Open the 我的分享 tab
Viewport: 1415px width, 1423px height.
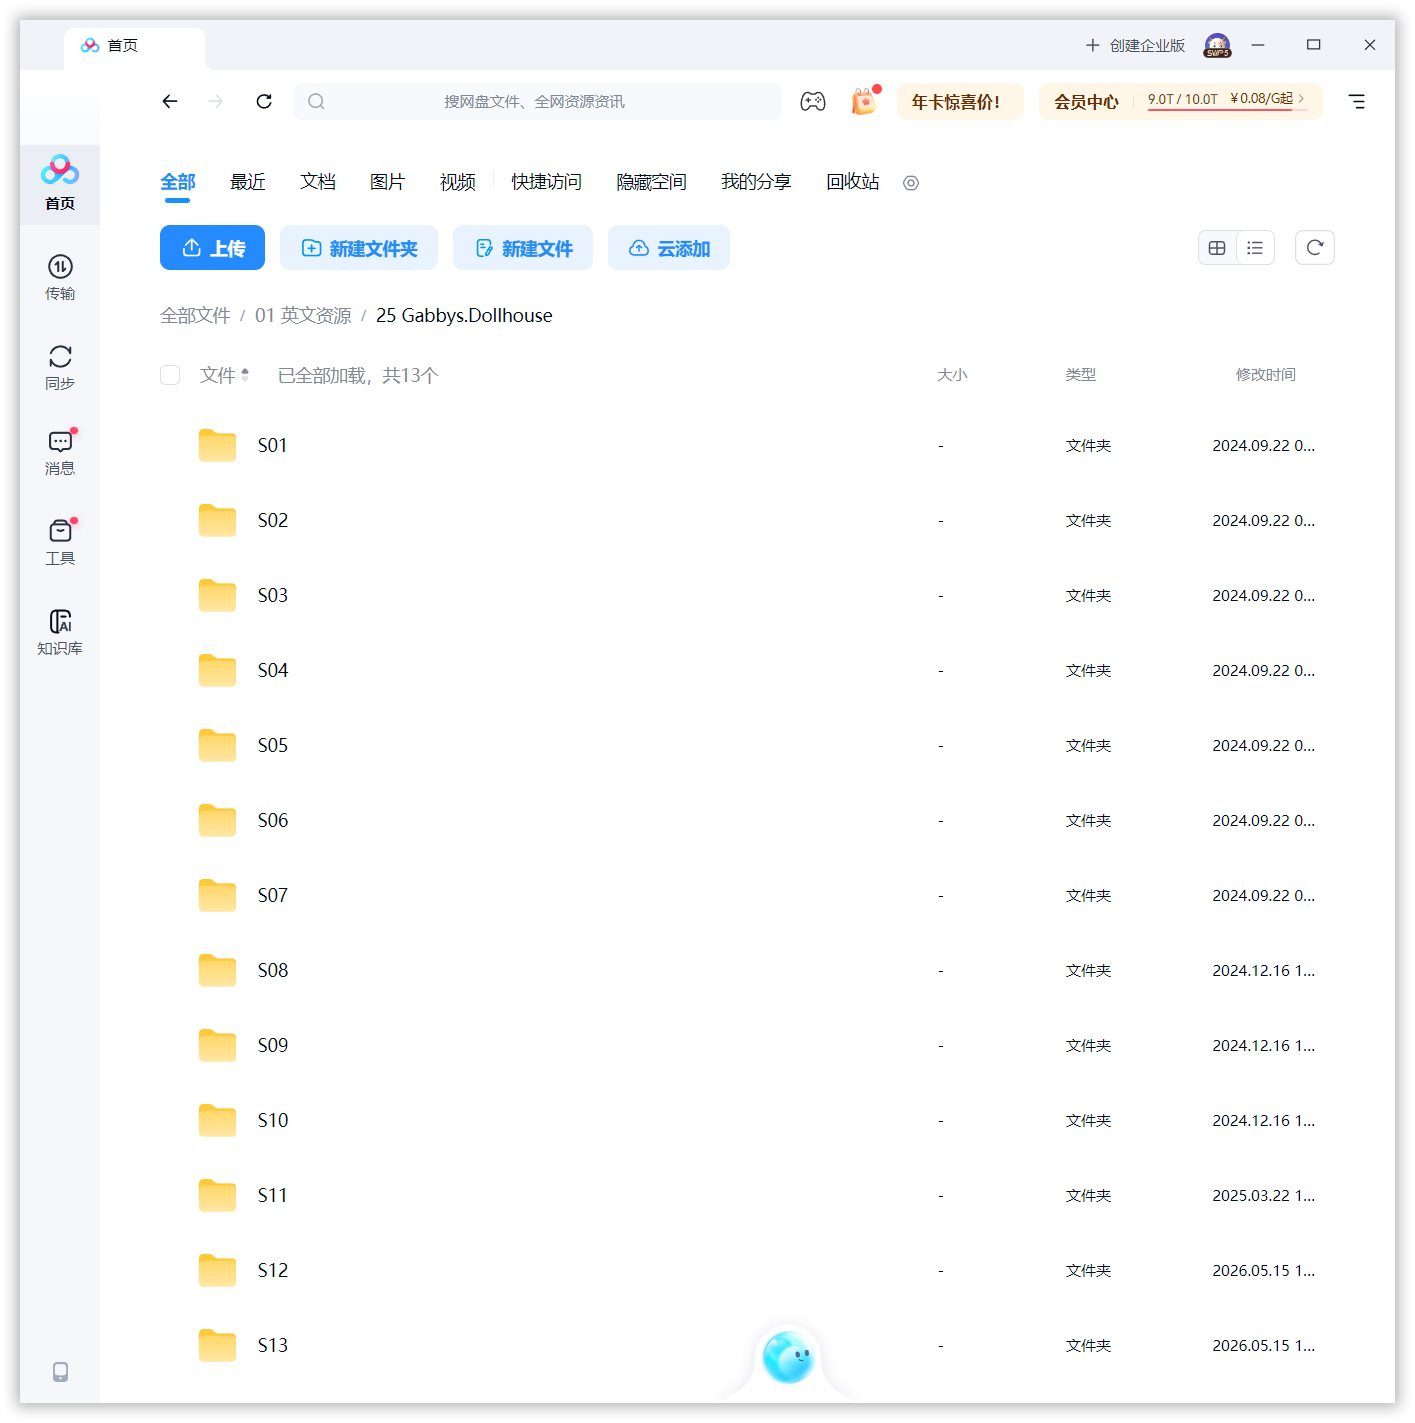click(x=756, y=182)
